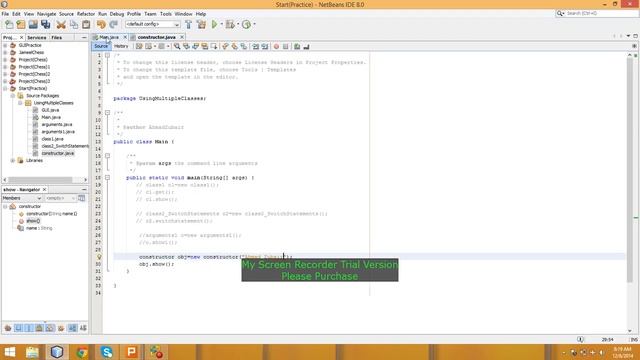
Task: Open the File menu
Action: click(x=5, y=14)
